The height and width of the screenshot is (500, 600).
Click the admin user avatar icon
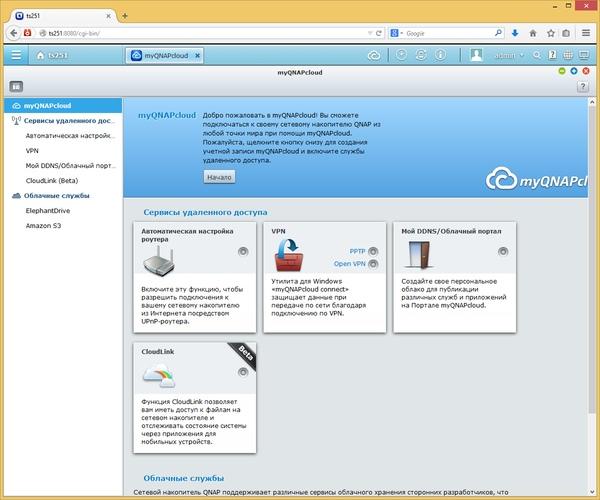point(476,55)
